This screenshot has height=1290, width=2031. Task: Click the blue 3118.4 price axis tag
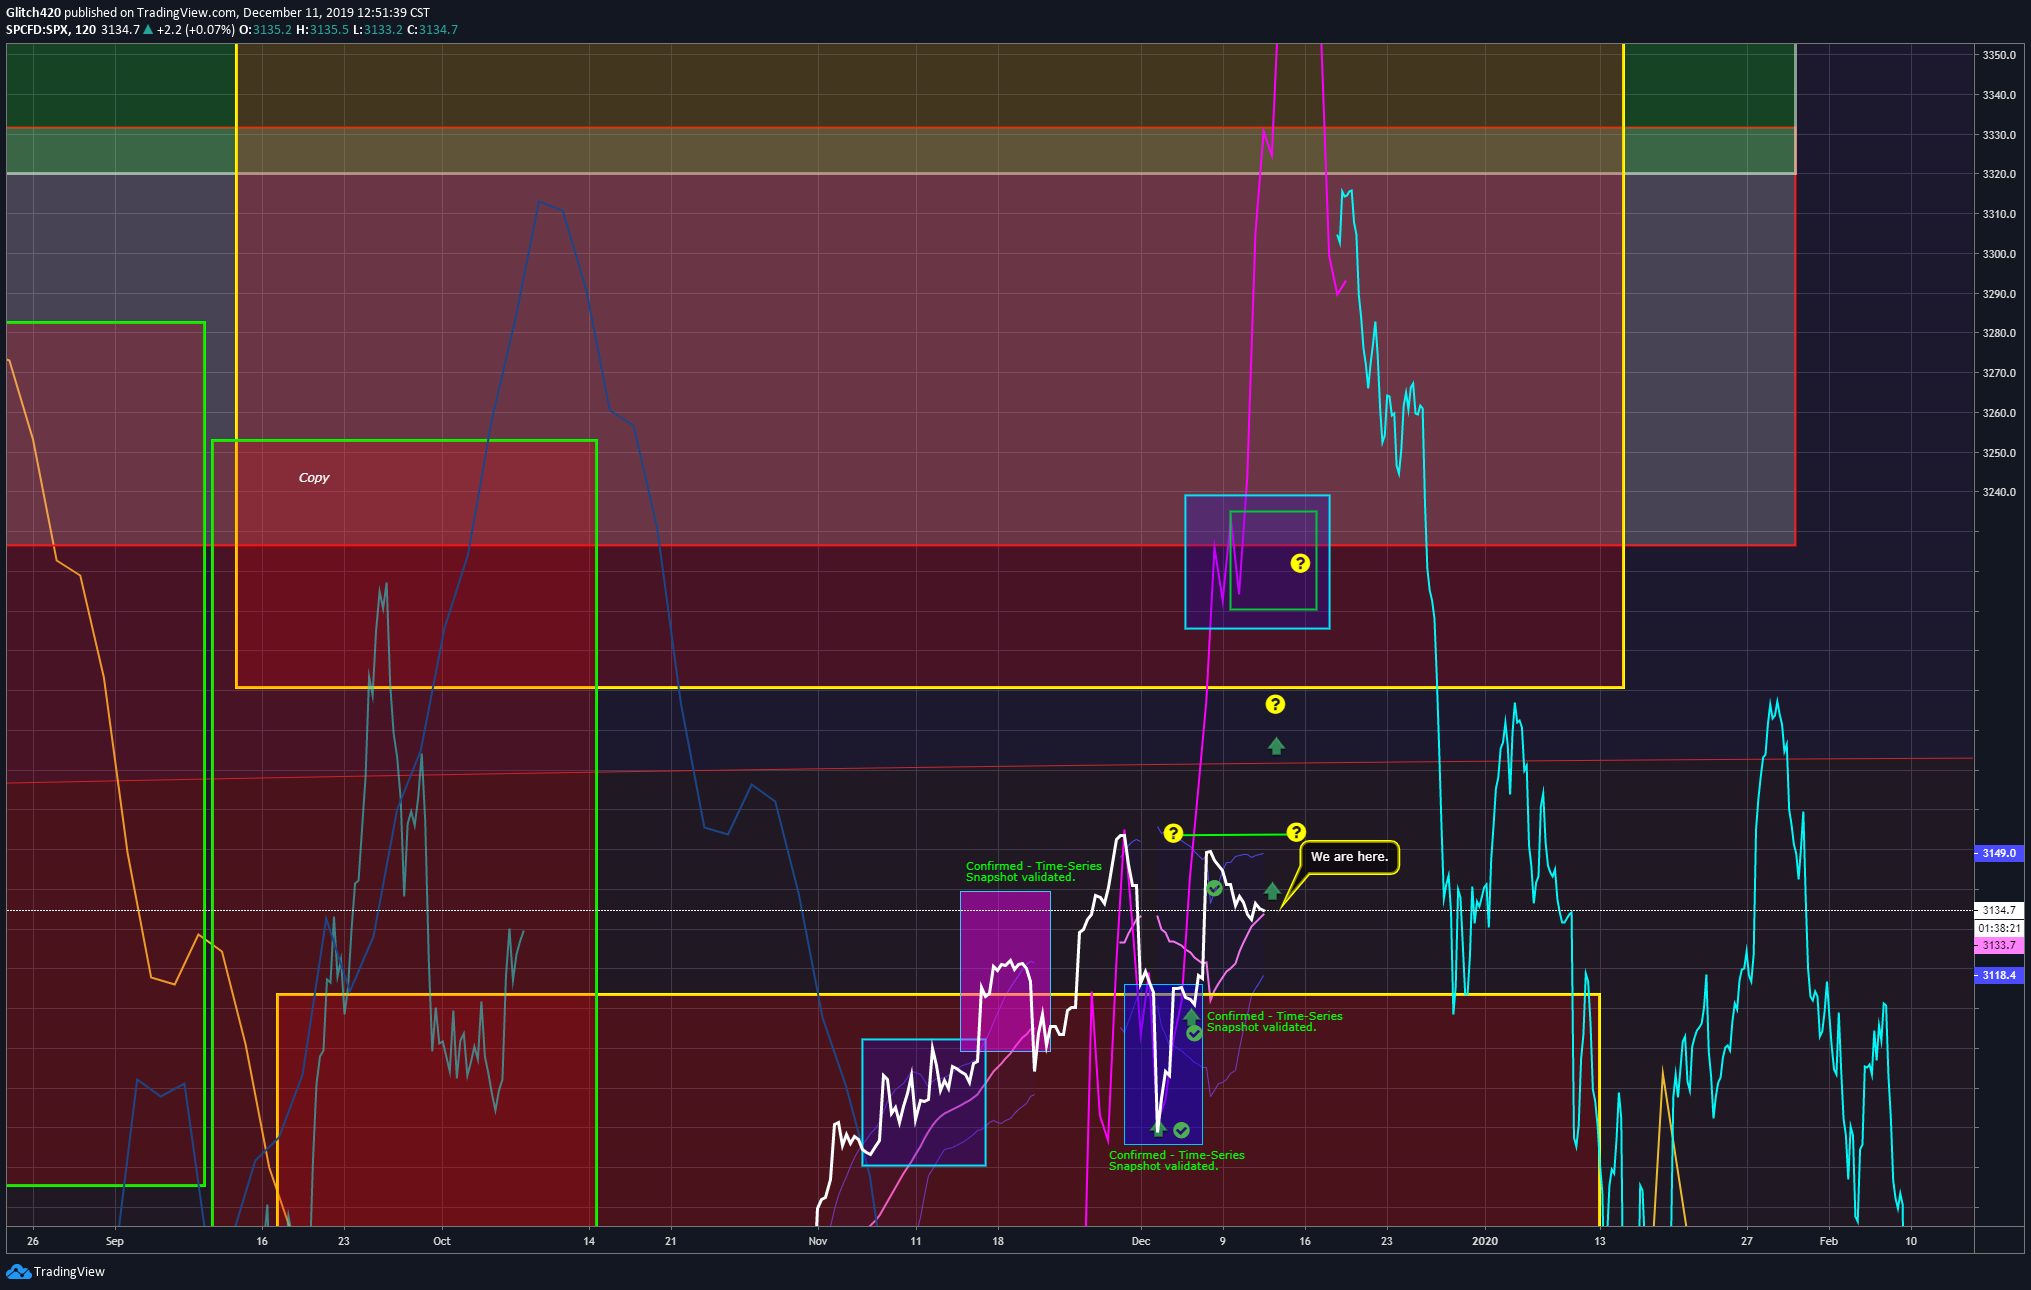[1999, 975]
